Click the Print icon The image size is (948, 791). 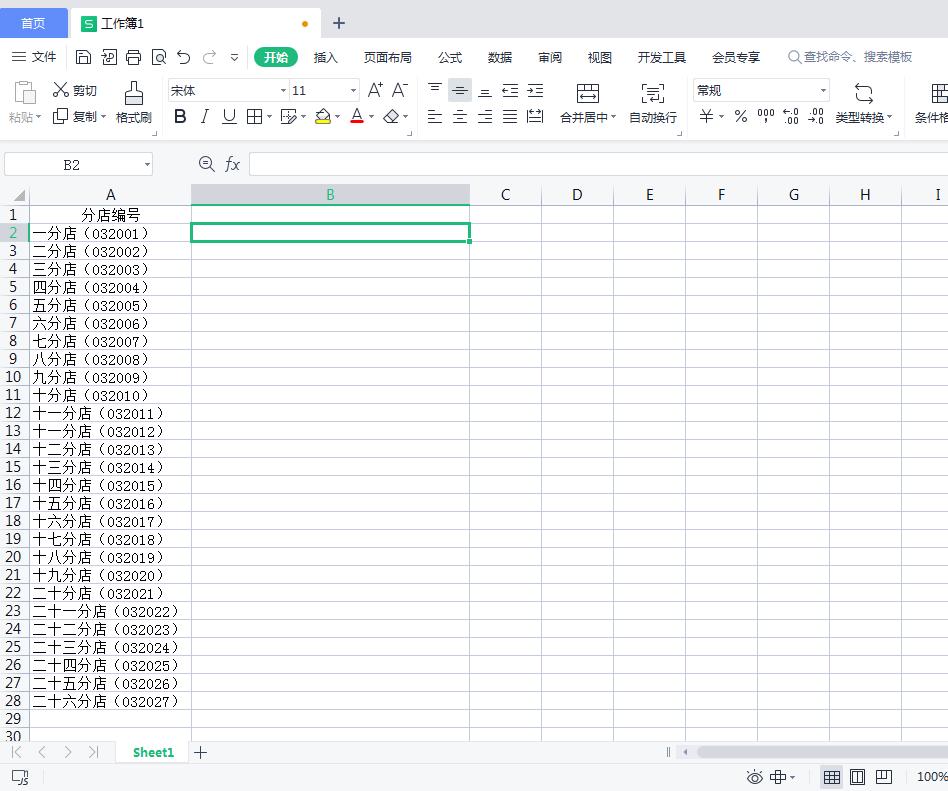coord(133,57)
